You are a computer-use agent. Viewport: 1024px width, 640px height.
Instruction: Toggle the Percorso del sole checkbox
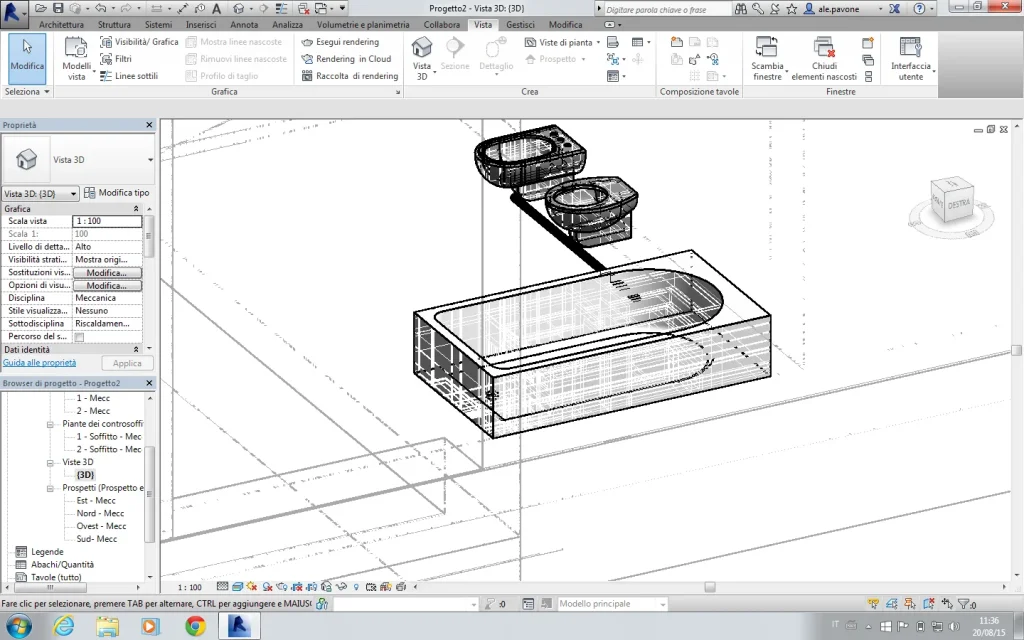tap(79, 337)
